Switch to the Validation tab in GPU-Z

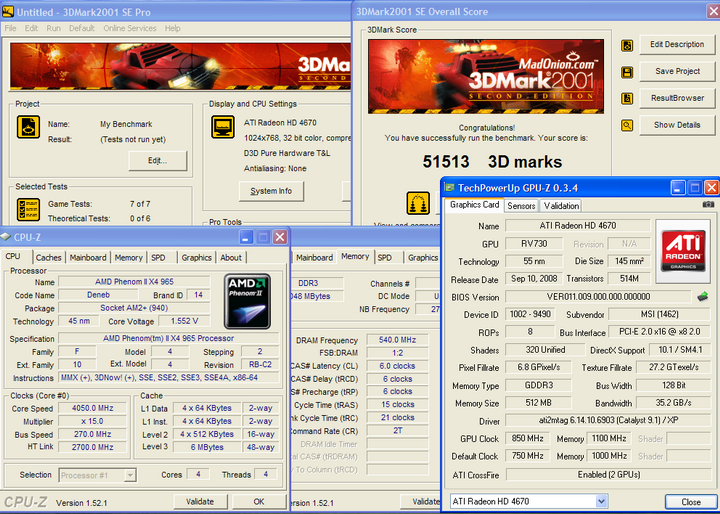point(561,206)
